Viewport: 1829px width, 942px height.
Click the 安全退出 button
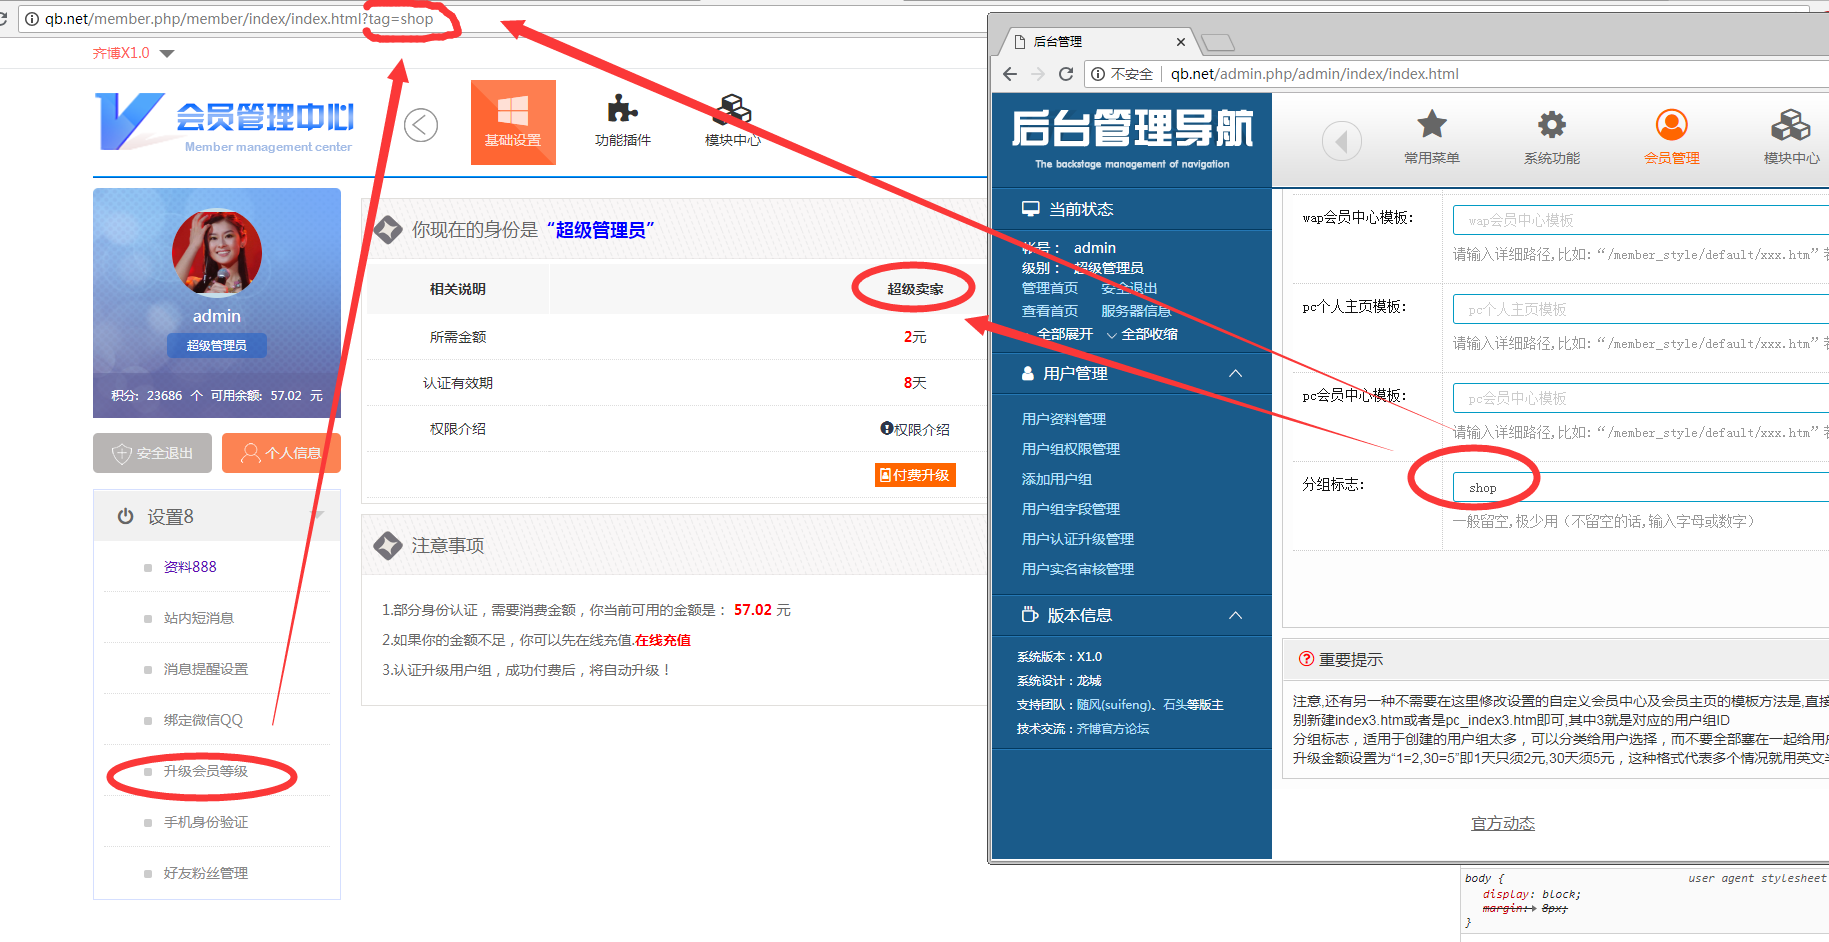click(153, 453)
